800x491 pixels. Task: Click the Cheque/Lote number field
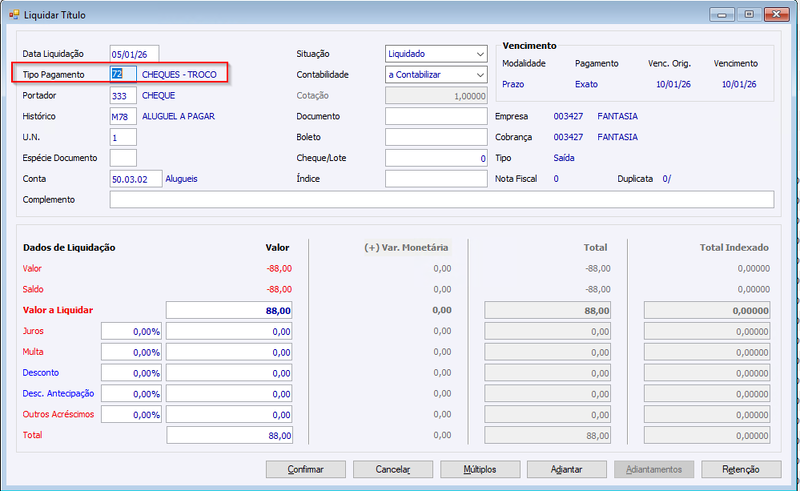436,158
